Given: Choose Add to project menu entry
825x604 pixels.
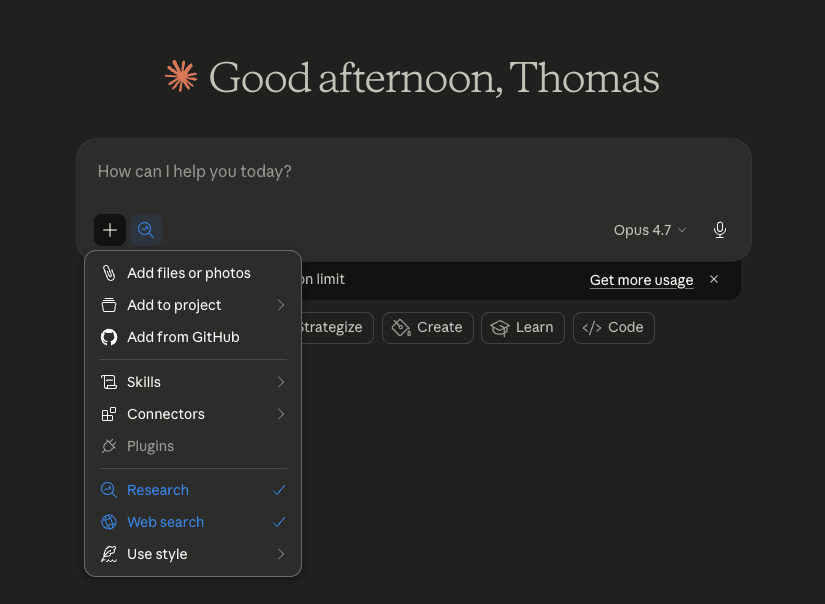Looking at the screenshot, I should 193,305.
